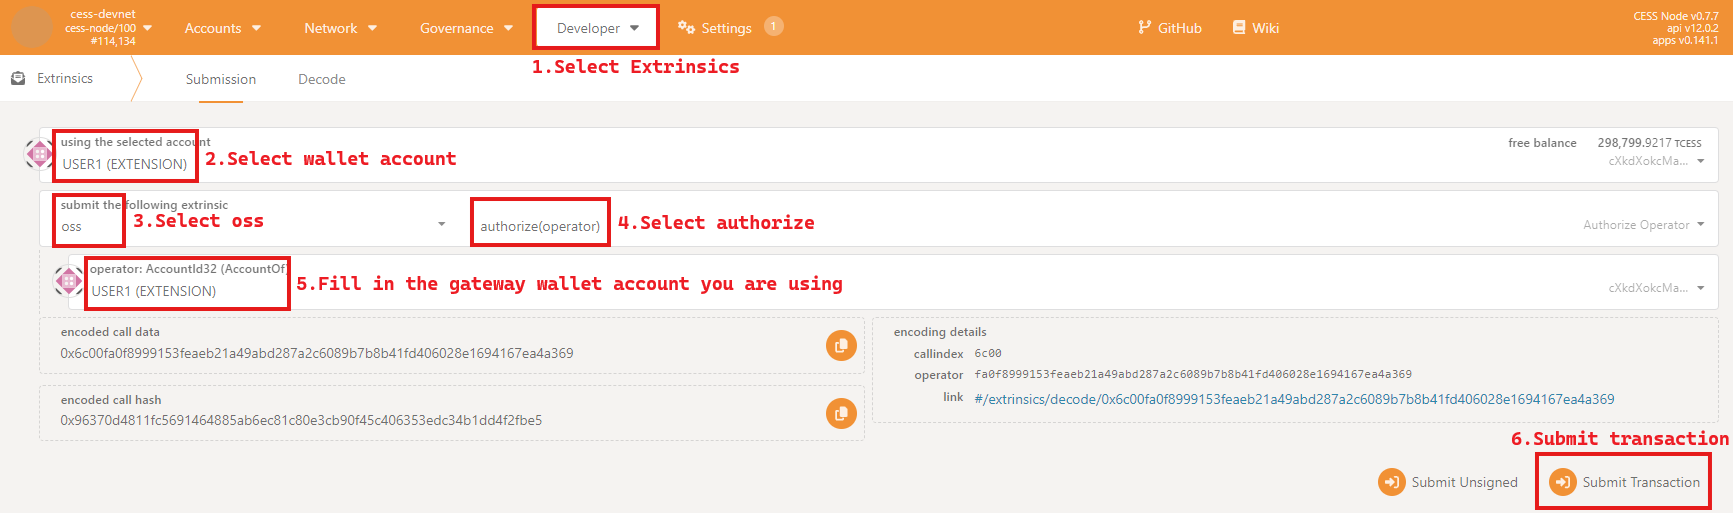Click the Wiki book icon
Screen dimensions: 1733x513
coord(1239,27)
